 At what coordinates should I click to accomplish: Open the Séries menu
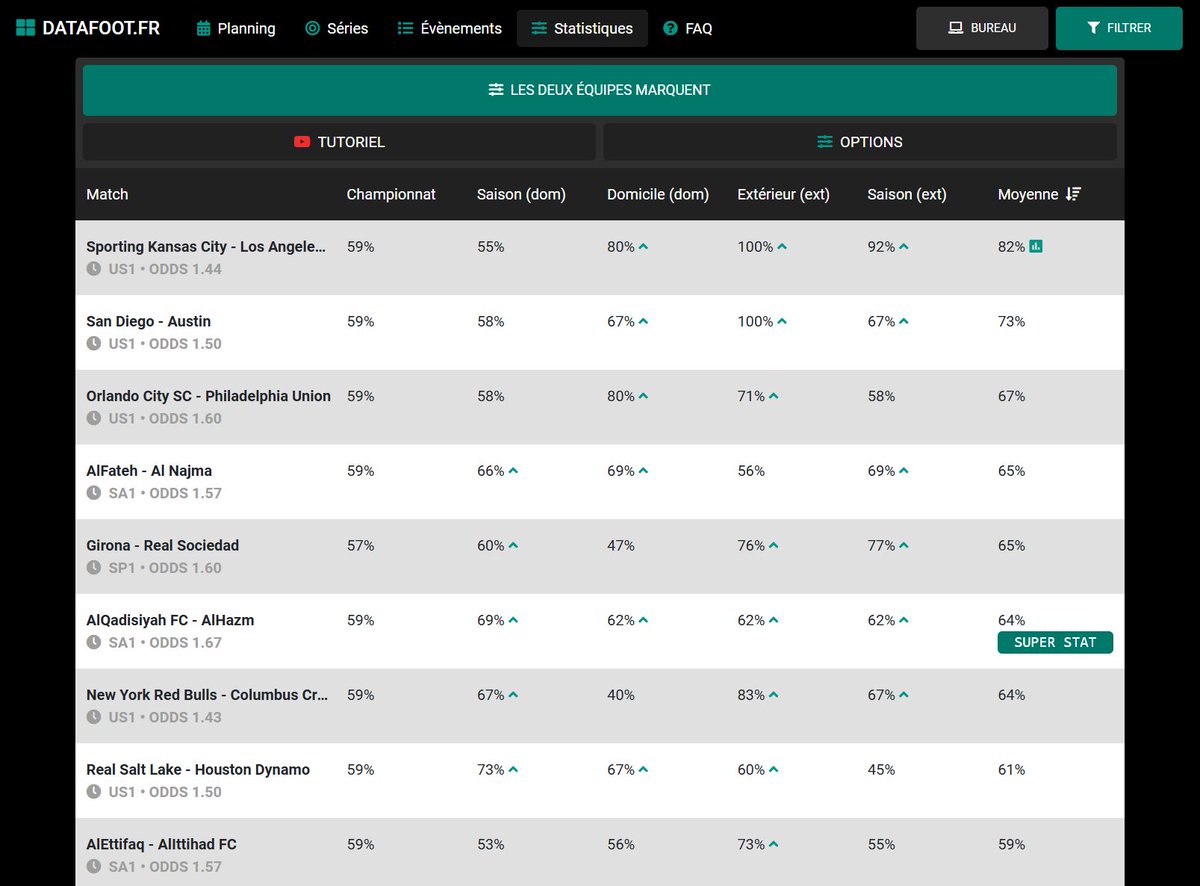(336, 28)
